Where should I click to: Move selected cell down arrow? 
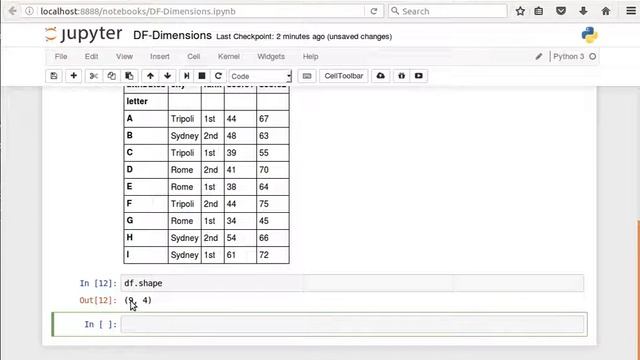(167, 76)
